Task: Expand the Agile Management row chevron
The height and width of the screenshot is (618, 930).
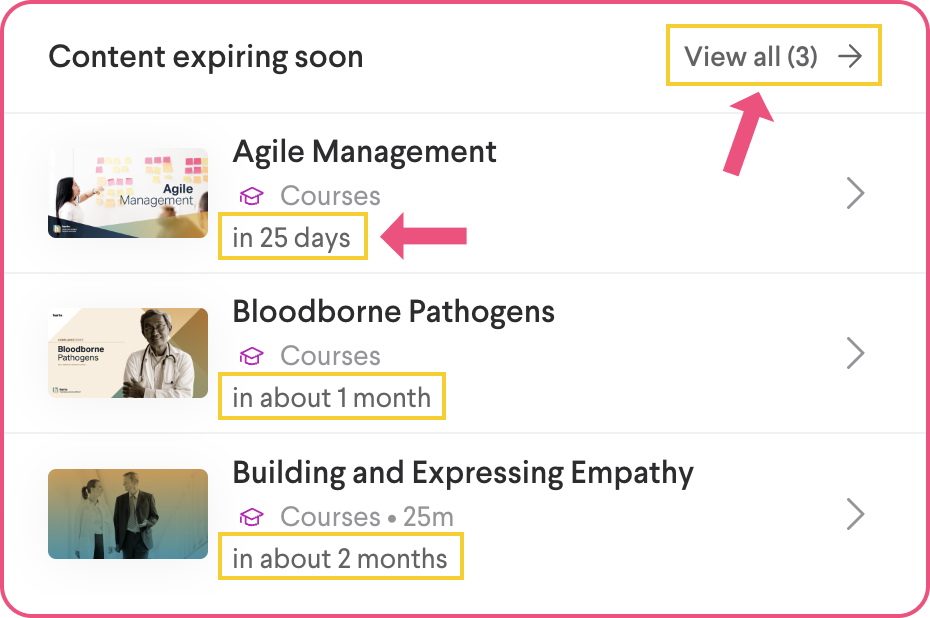Action: click(x=854, y=193)
